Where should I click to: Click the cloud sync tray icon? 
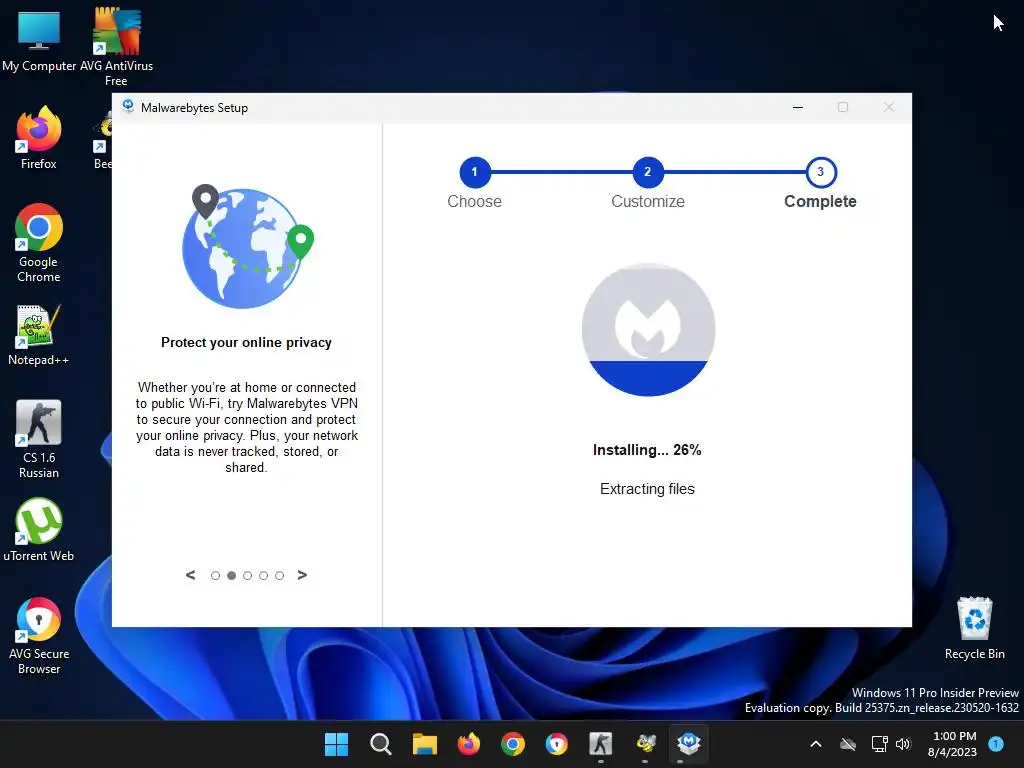click(848, 744)
